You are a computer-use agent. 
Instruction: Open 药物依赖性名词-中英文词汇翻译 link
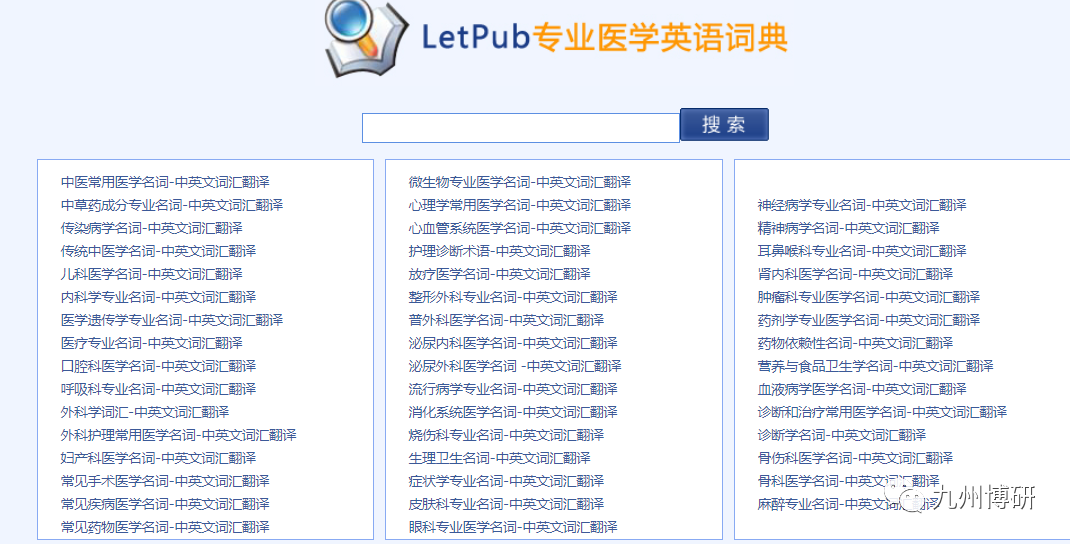click(855, 343)
